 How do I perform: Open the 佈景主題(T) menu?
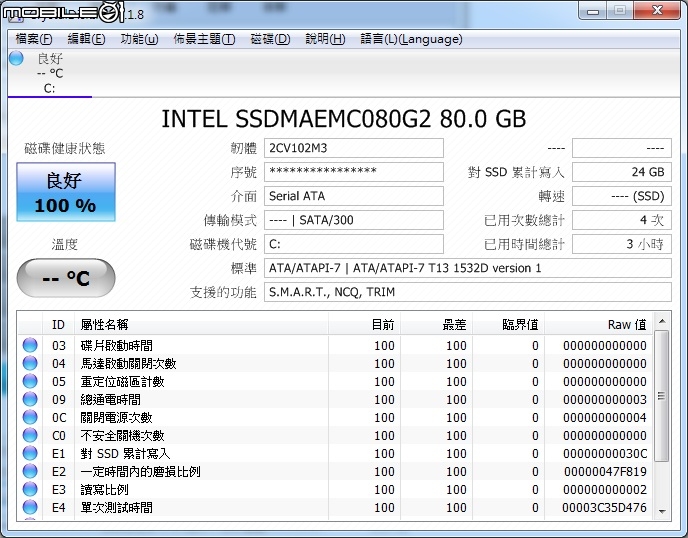pos(204,39)
